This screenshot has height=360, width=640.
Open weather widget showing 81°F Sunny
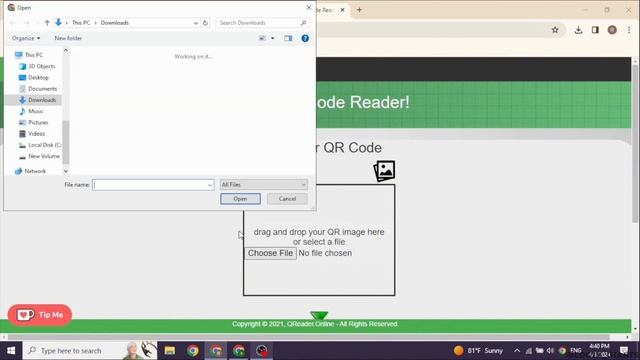478,351
